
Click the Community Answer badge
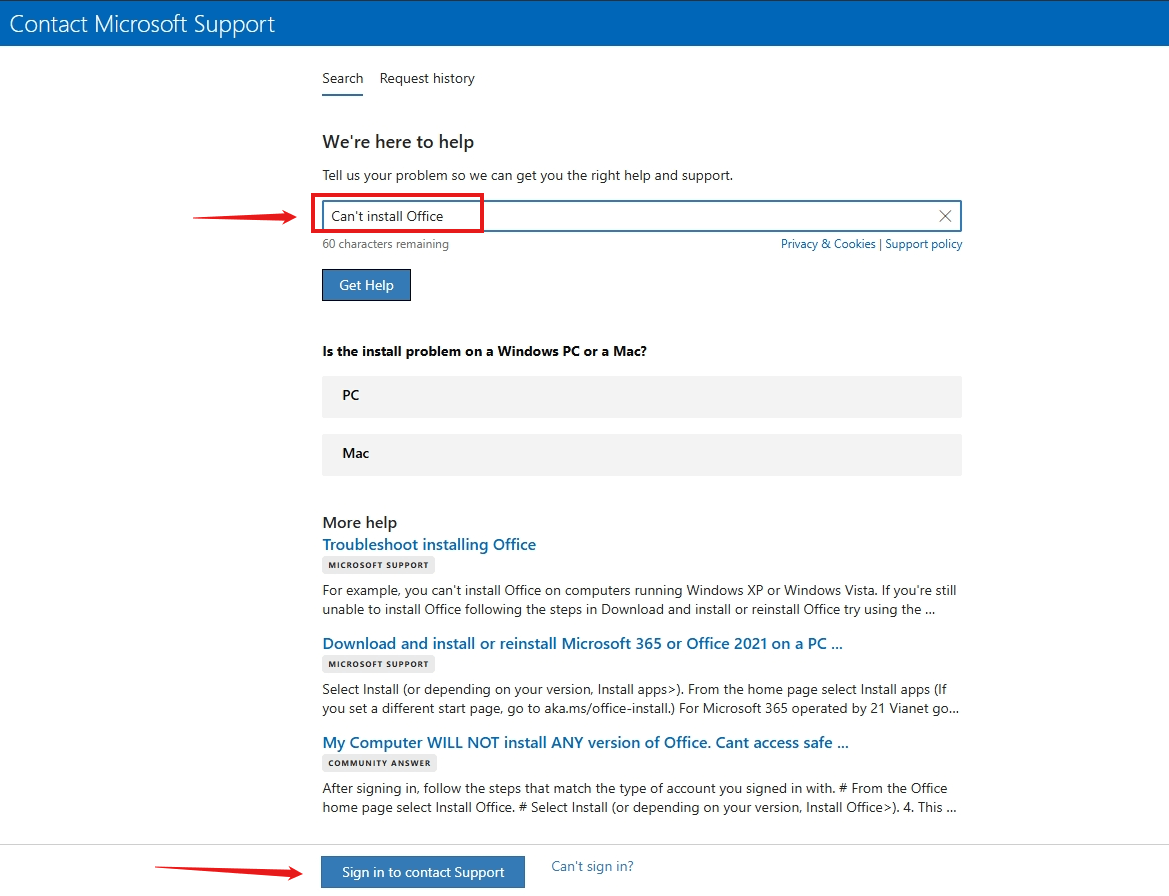click(379, 763)
